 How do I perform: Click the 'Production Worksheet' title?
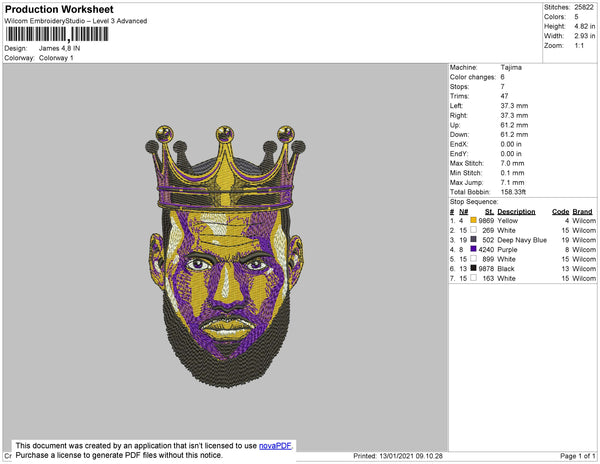coord(59,9)
